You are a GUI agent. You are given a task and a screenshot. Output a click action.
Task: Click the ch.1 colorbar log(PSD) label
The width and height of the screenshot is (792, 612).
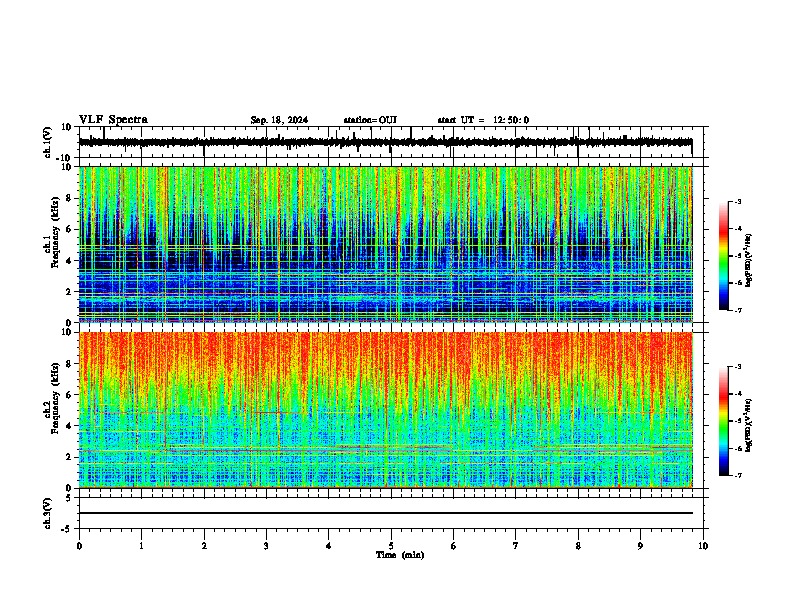748,261
